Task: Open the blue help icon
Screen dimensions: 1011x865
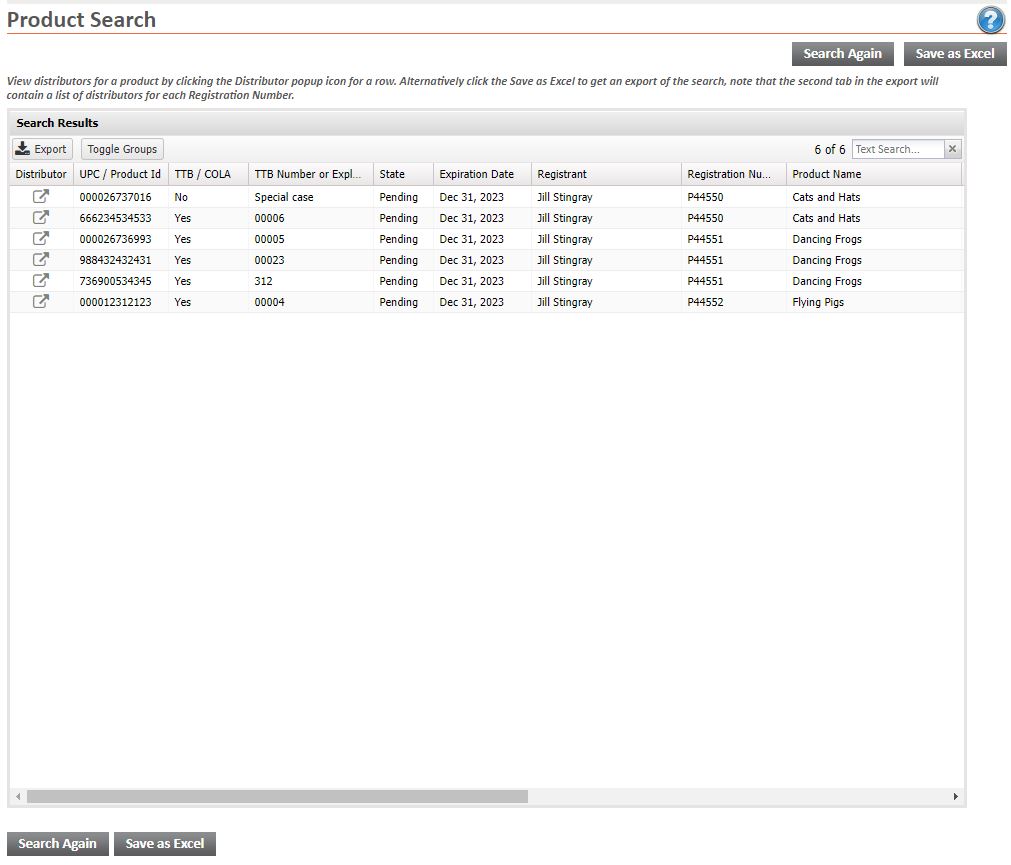Action: (x=990, y=20)
